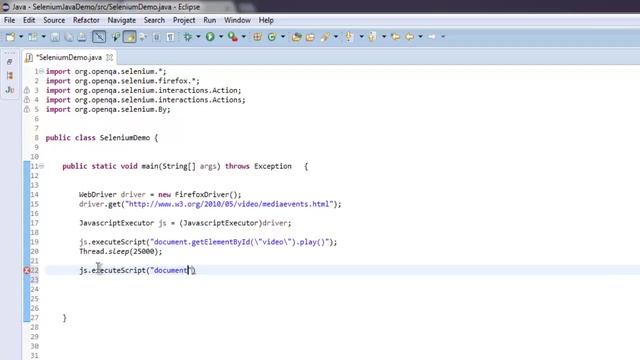Viewport: 640px width, 360px height.
Task: Click the Save icon in toolbar
Action: [x=55, y=37]
